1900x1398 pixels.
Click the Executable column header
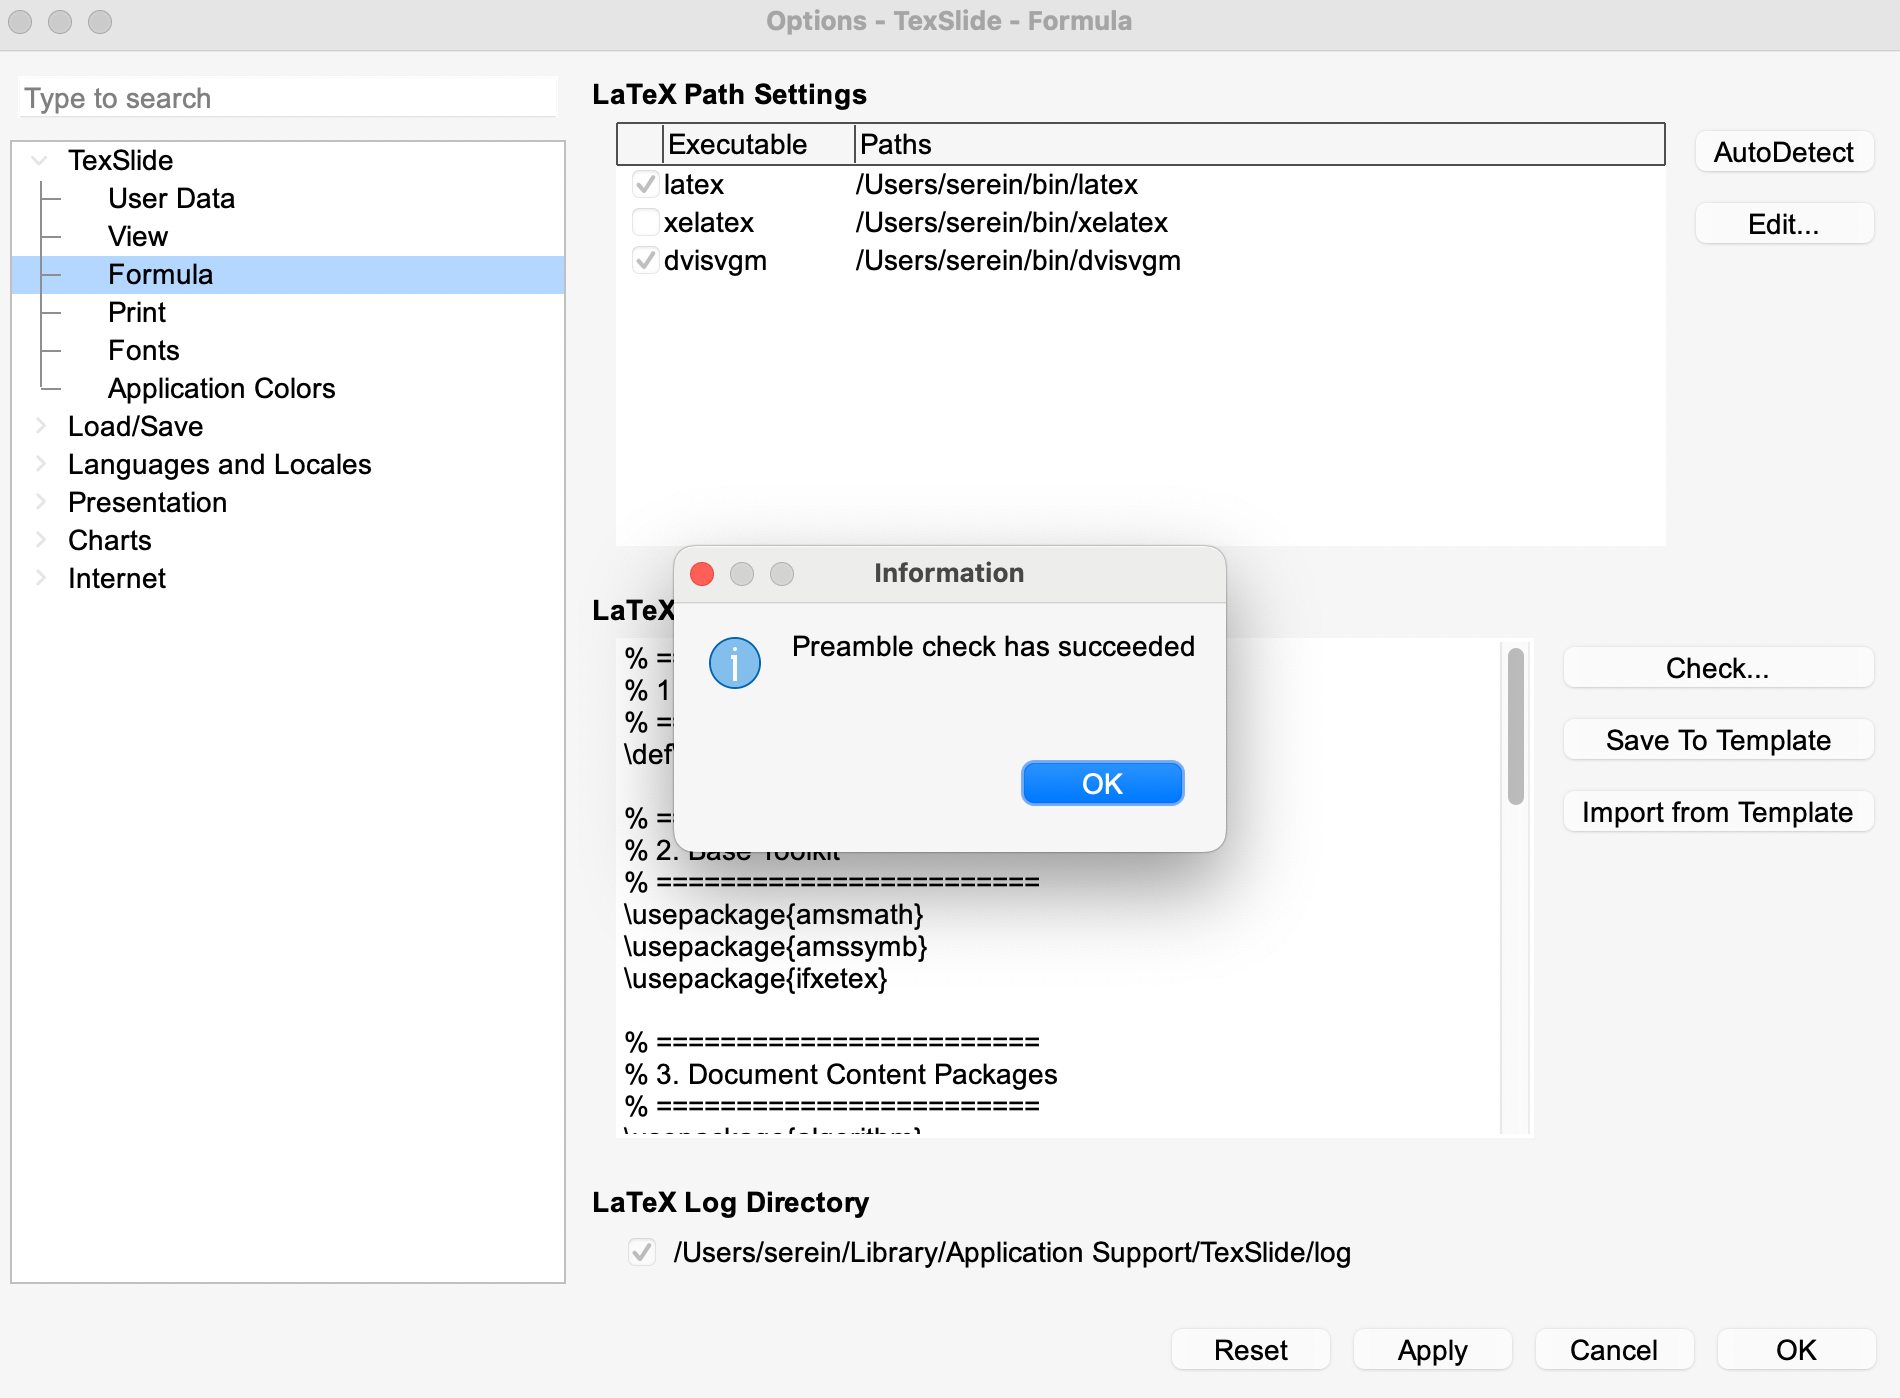758,144
